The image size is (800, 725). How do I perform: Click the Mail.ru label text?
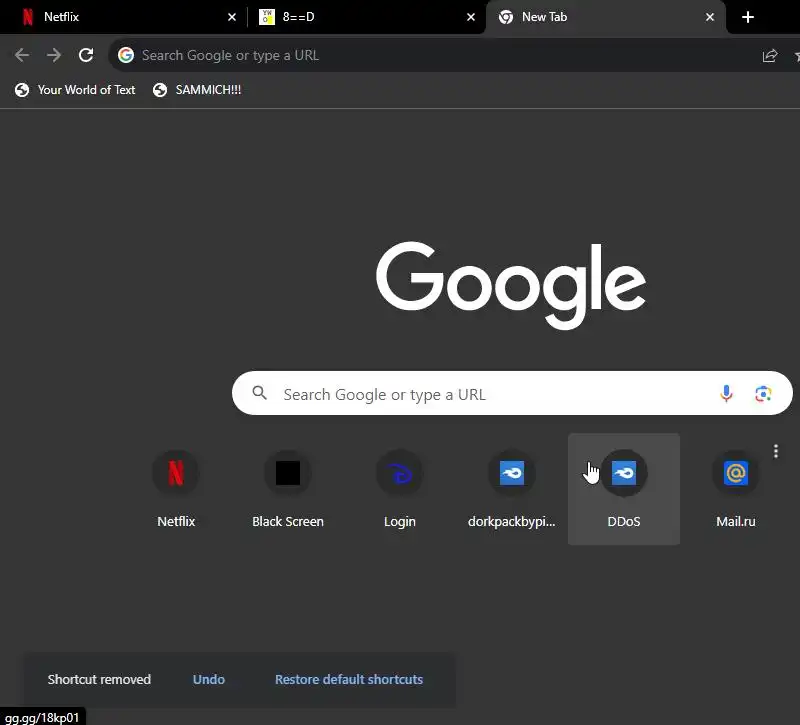[736, 521]
